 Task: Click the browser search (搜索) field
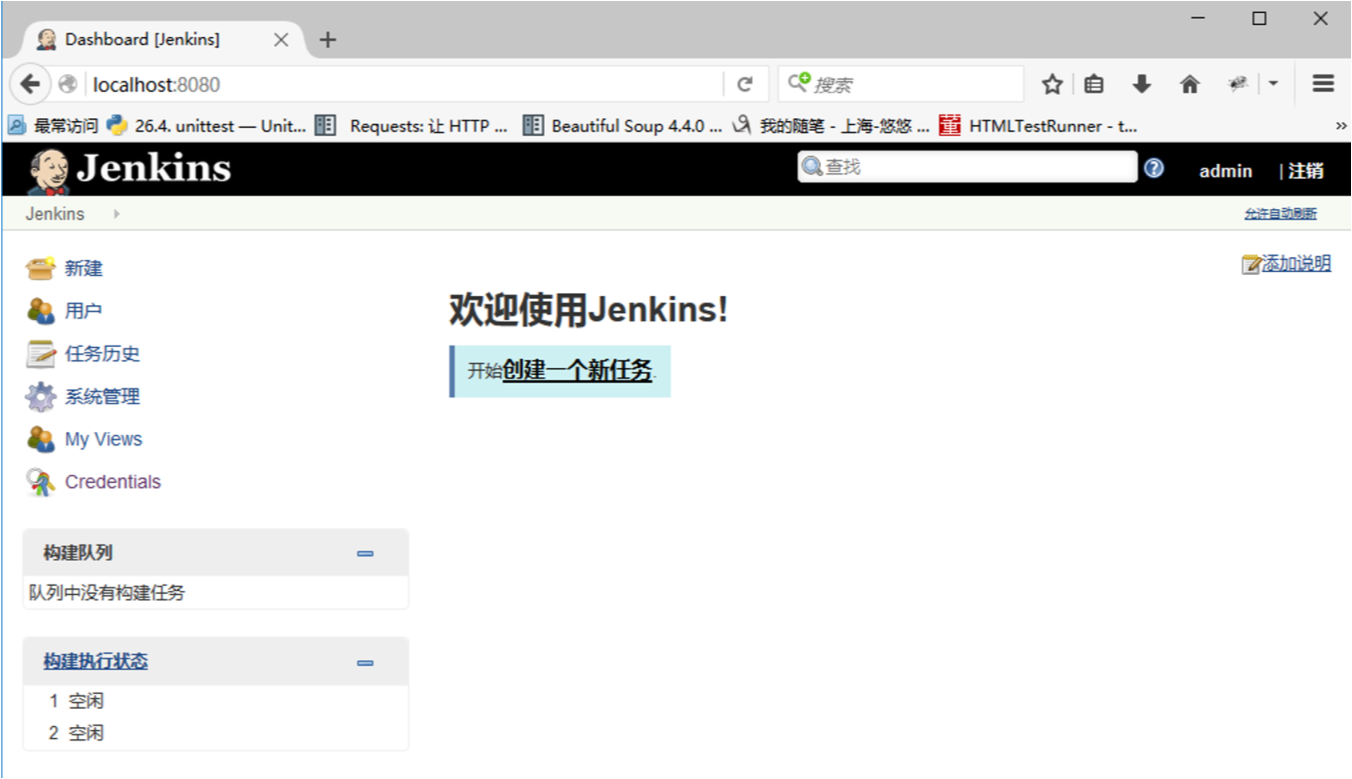click(x=901, y=85)
